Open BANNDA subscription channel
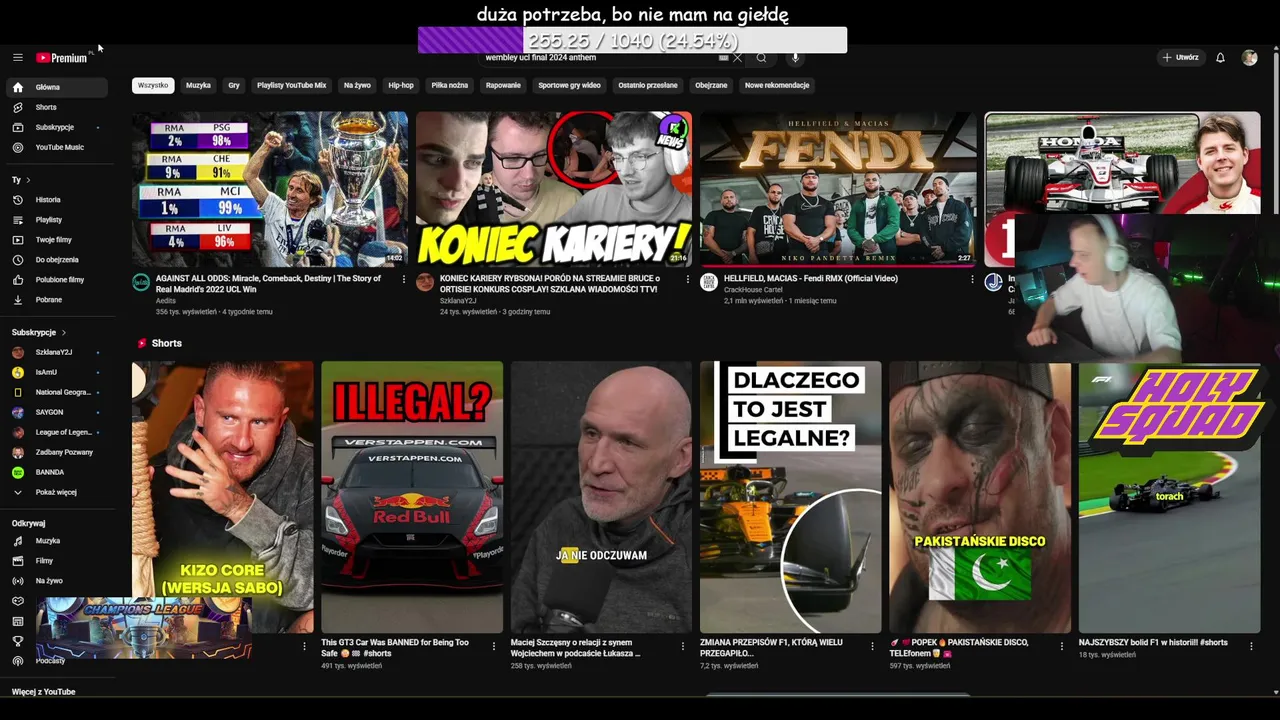This screenshot has width=1280, height=720. coord(59,472)
